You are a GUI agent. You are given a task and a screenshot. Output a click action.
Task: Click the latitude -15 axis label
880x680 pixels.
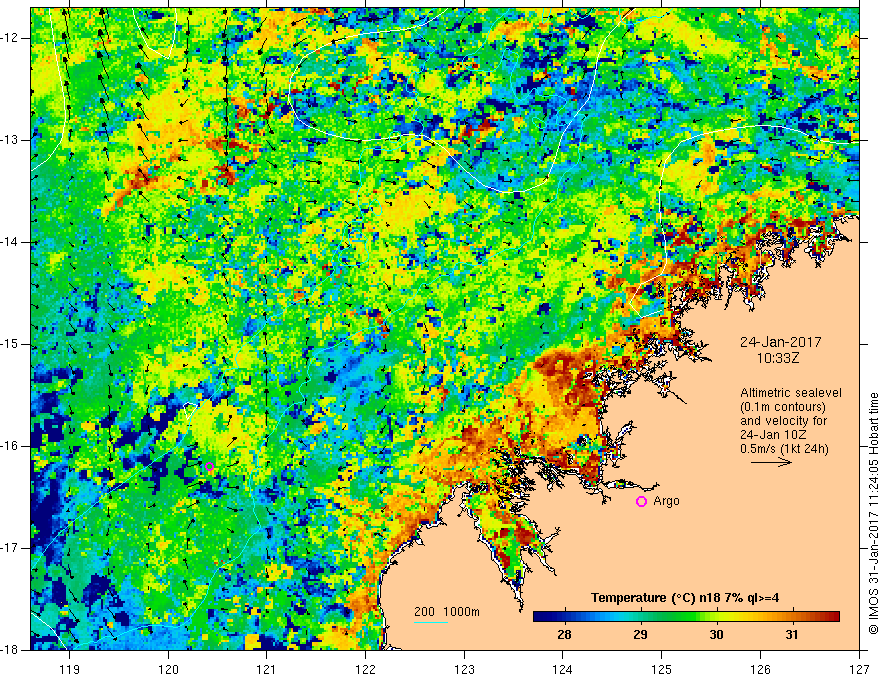pos(11,344)
